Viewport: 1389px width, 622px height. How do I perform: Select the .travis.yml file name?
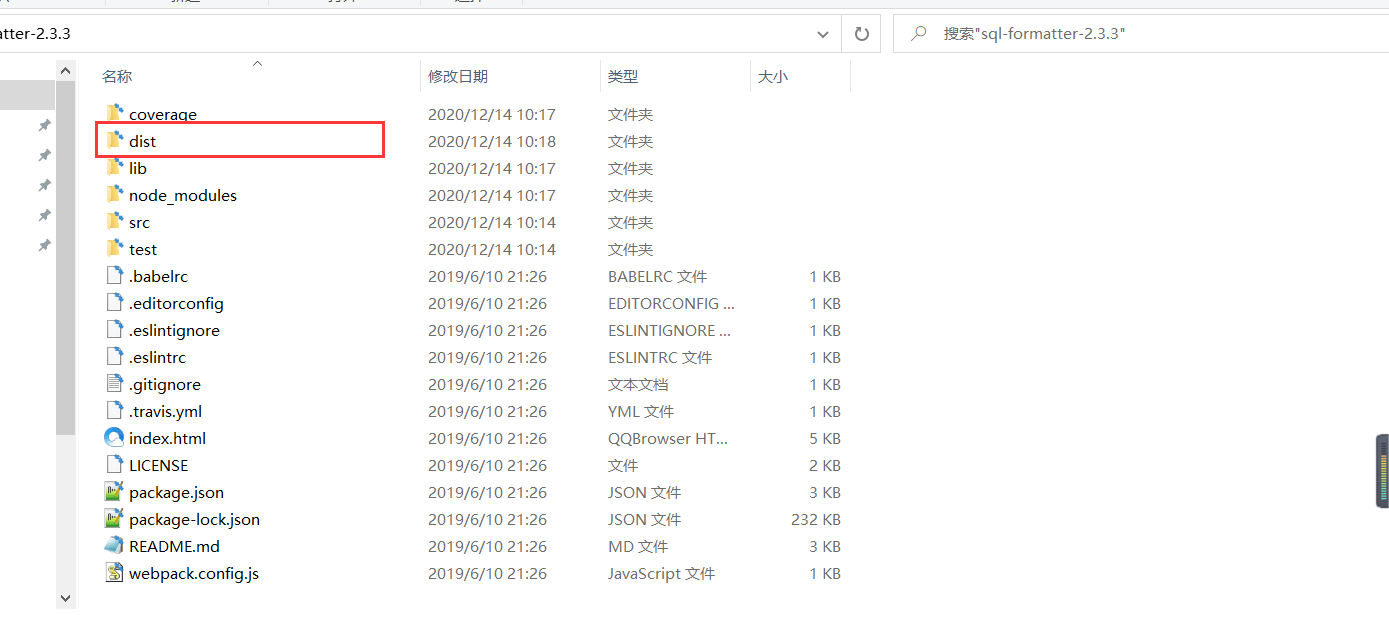165,411
